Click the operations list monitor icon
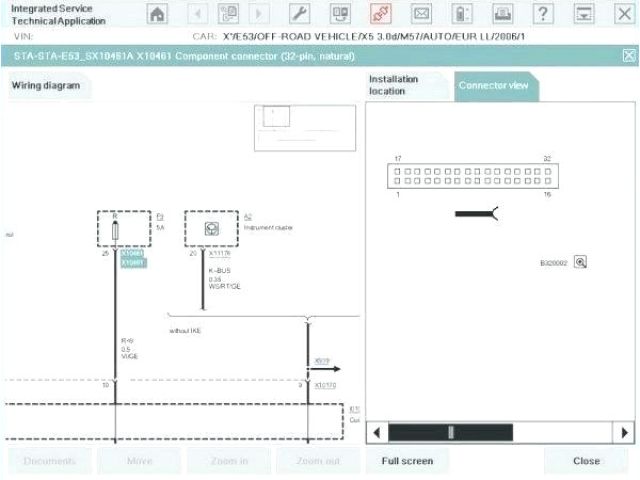 pos(340,14)
